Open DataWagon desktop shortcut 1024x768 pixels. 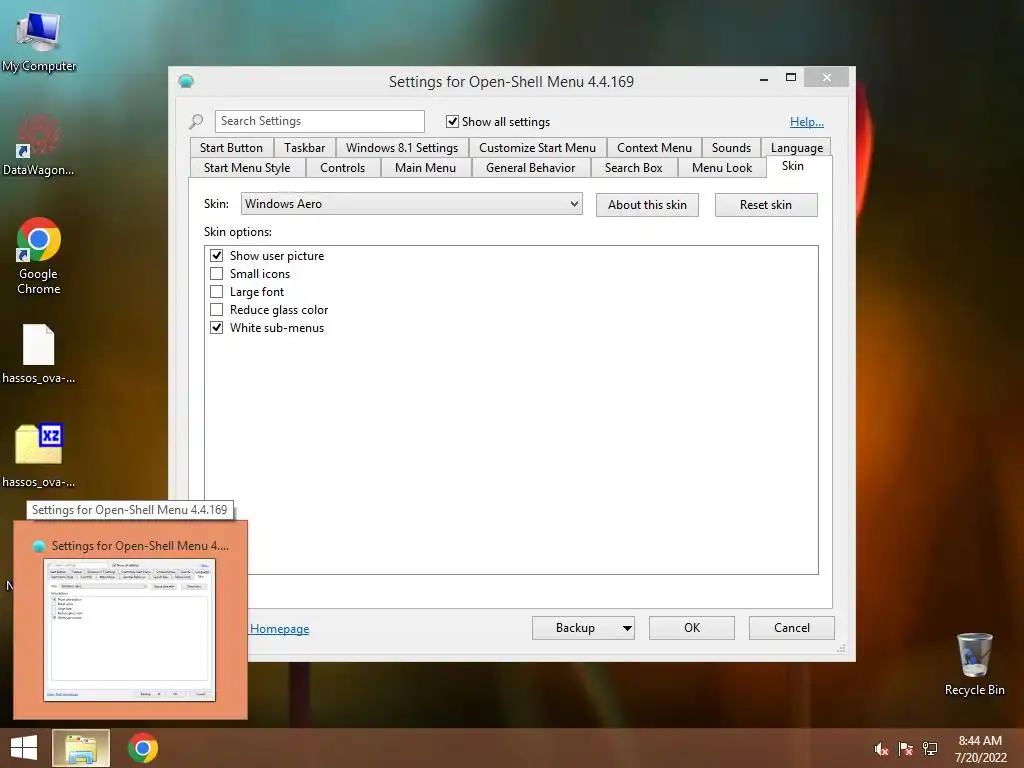39,145
